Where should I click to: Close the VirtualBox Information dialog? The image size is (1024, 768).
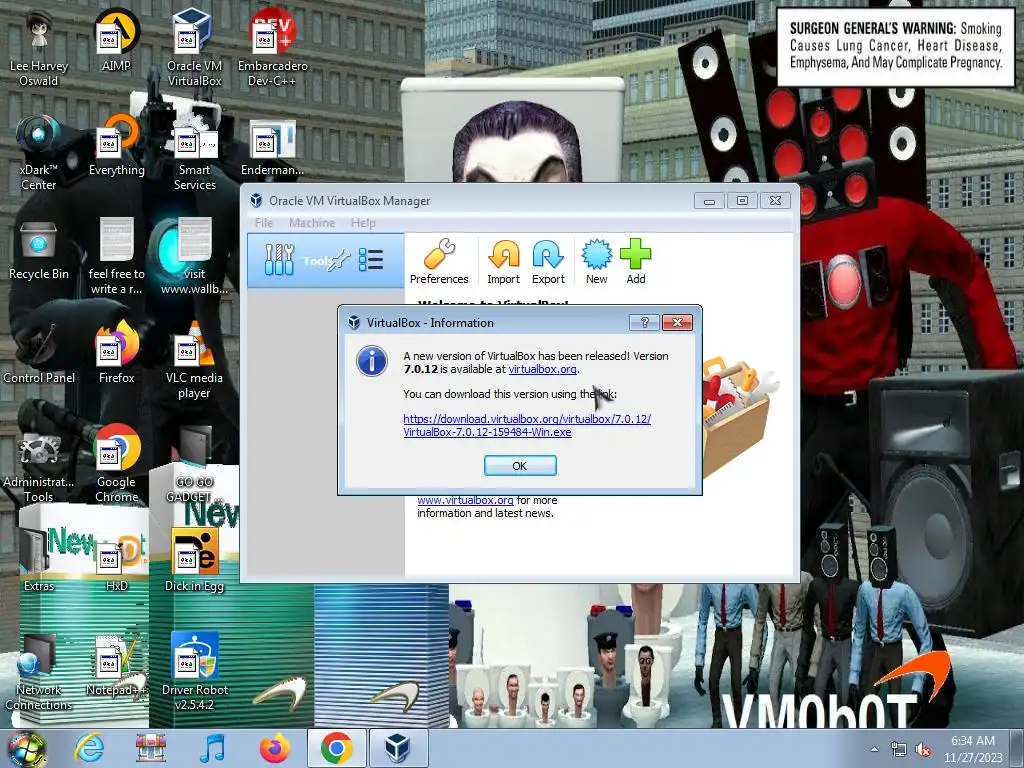[x=677, y=323]
